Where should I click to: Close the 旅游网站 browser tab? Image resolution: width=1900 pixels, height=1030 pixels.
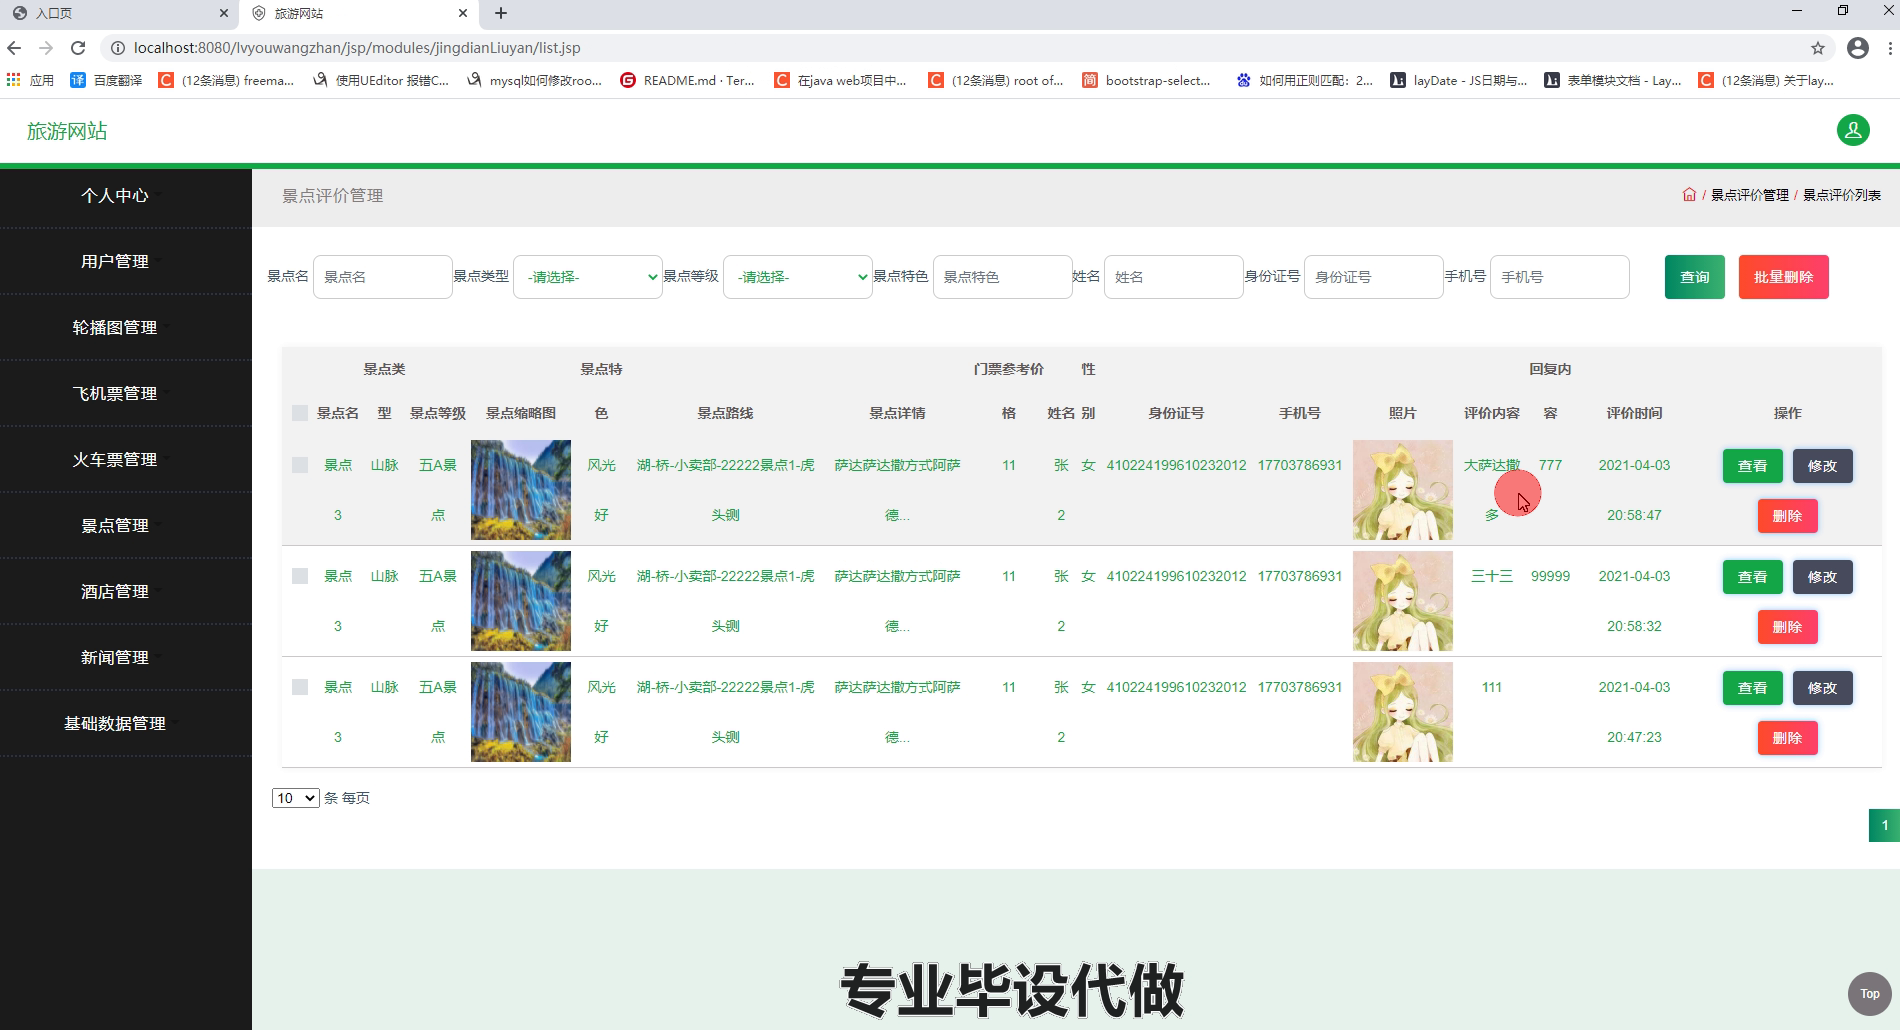[x=463, y=13]
